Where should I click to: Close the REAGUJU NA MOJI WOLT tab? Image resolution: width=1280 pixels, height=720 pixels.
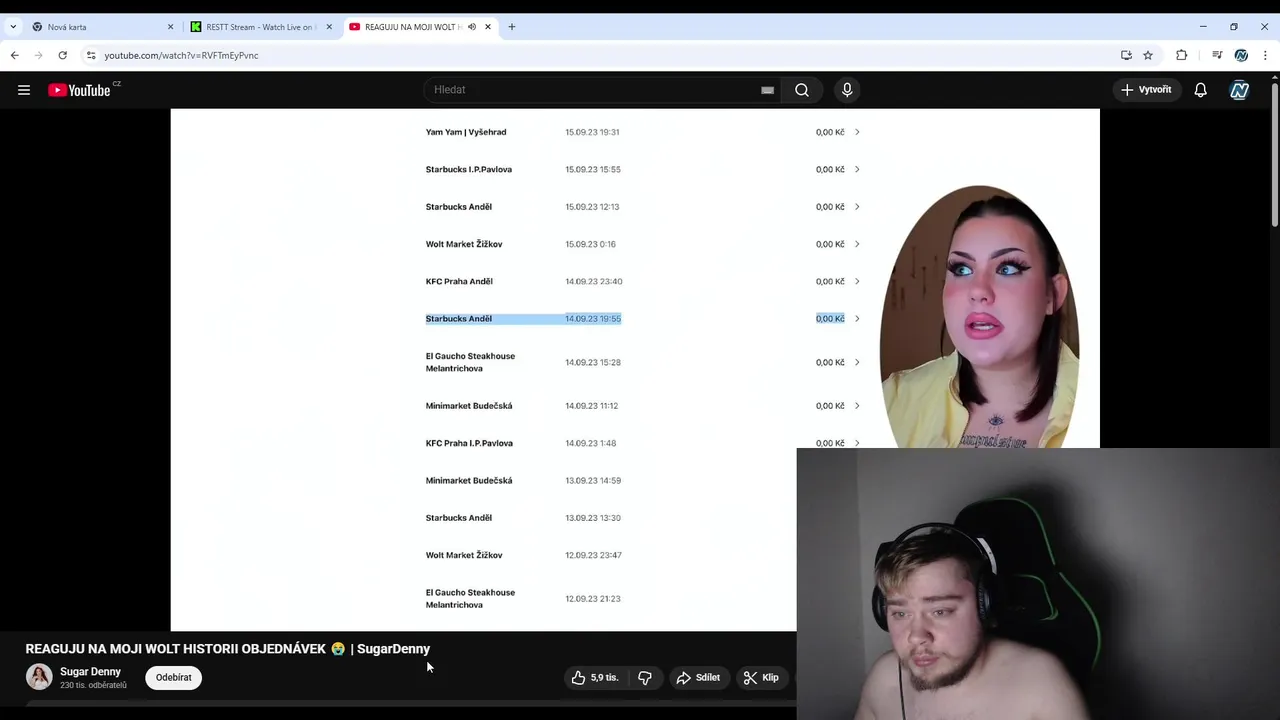(x=488, y=27)
